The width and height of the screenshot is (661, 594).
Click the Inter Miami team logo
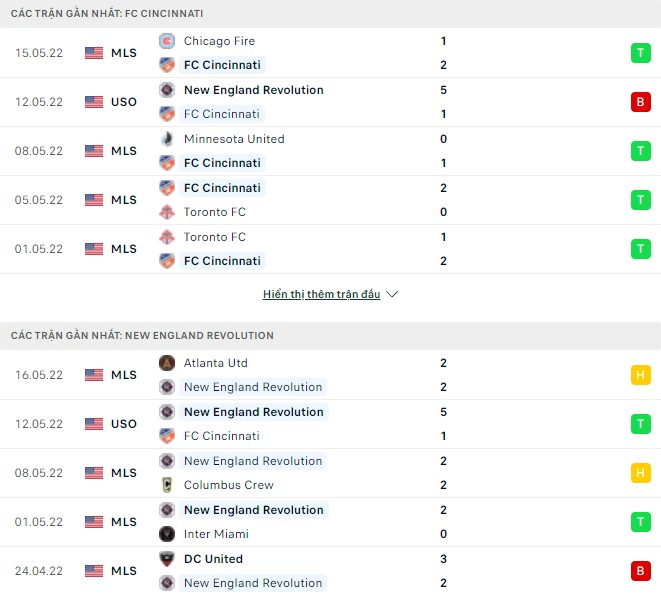(167, 534)
